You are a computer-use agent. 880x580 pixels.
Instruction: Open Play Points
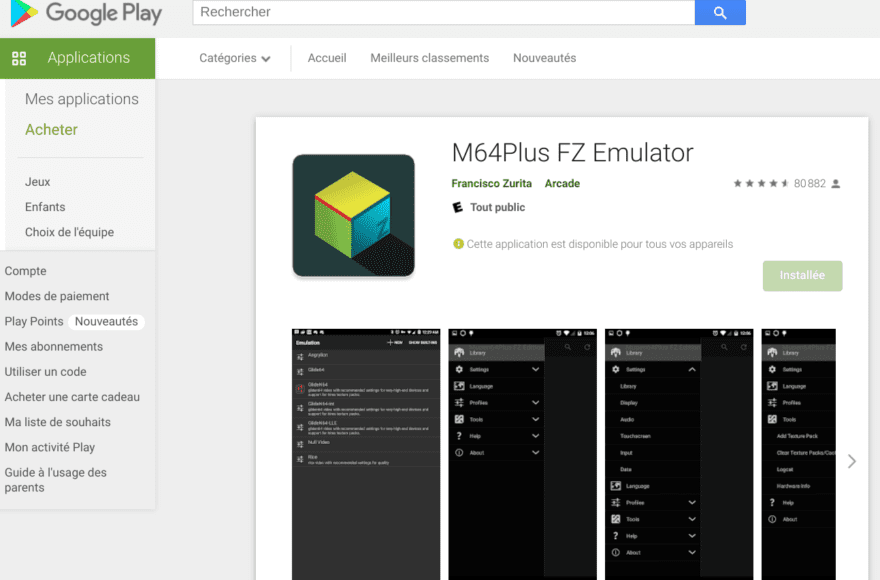pyautogui.click(x=34, y=322)
